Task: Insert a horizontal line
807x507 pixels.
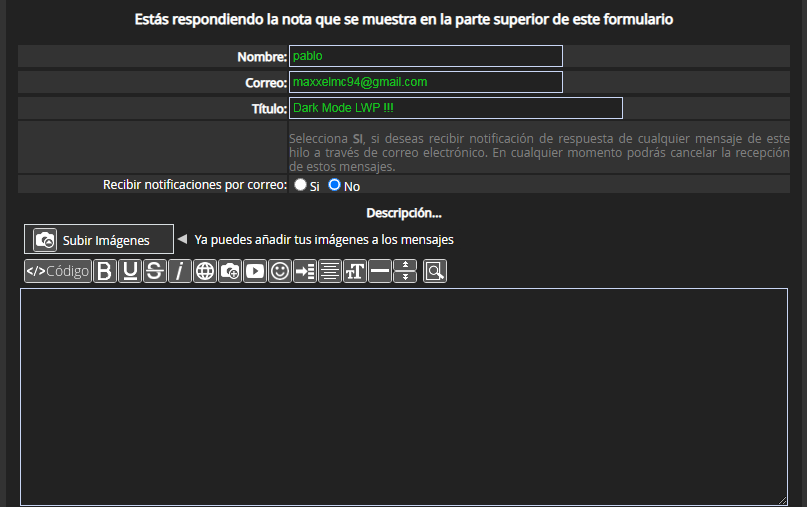Action: 380,271
